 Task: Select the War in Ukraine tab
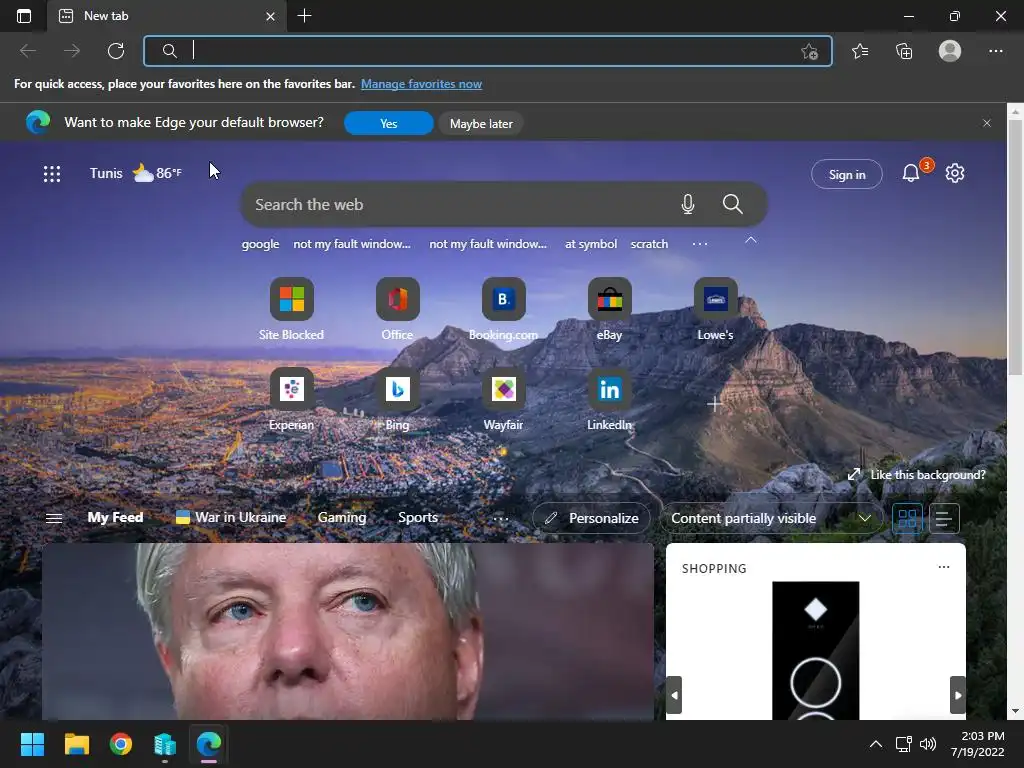pyautogui.click(x=231, y=517)
